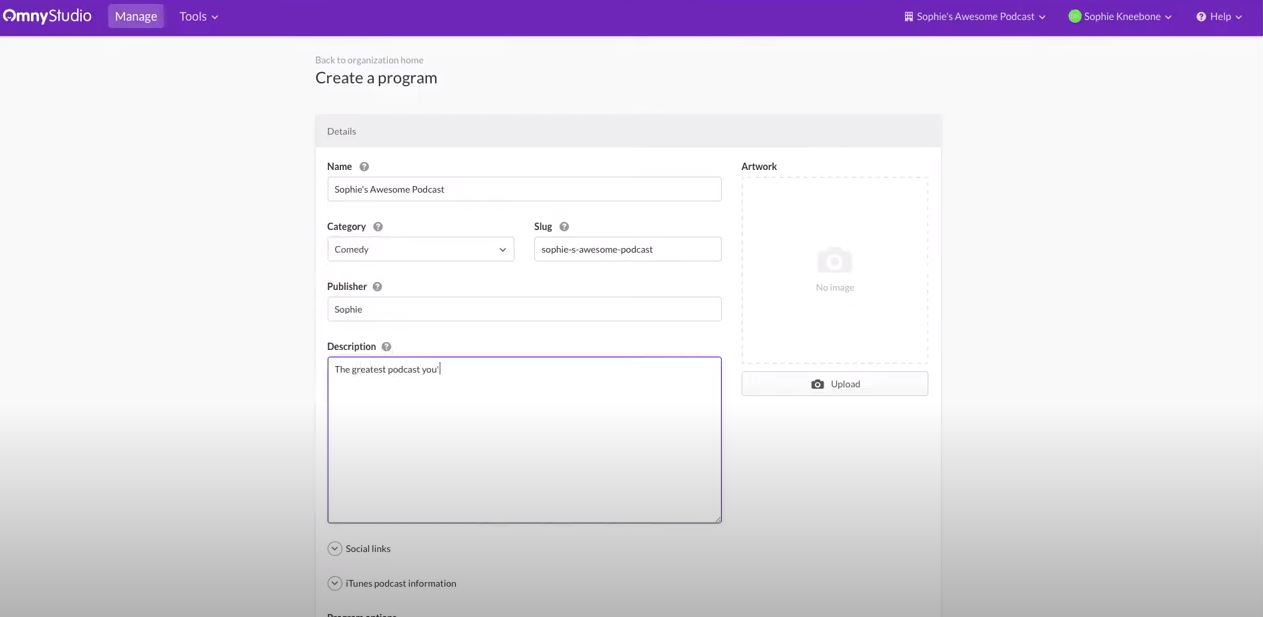Click the Create a program heading
Screen dimensions: 1263x617
(x=376, y=78)
